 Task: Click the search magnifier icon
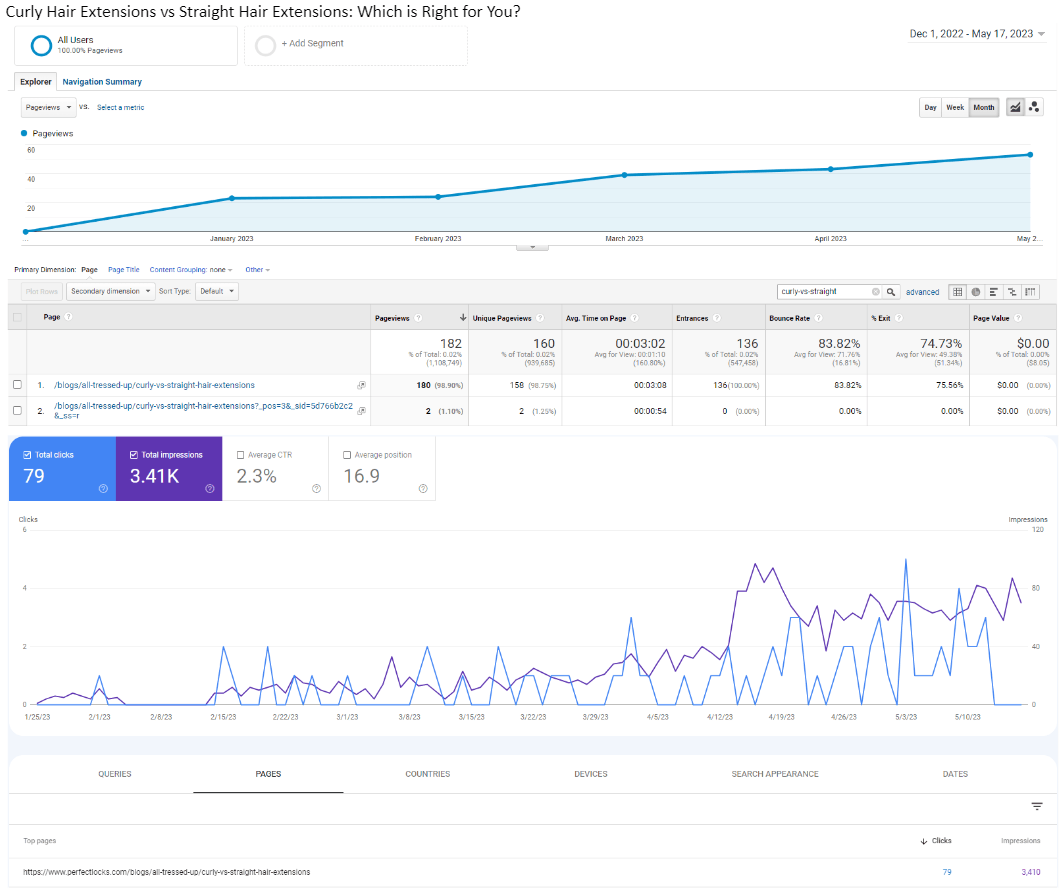tap(891, 292)
